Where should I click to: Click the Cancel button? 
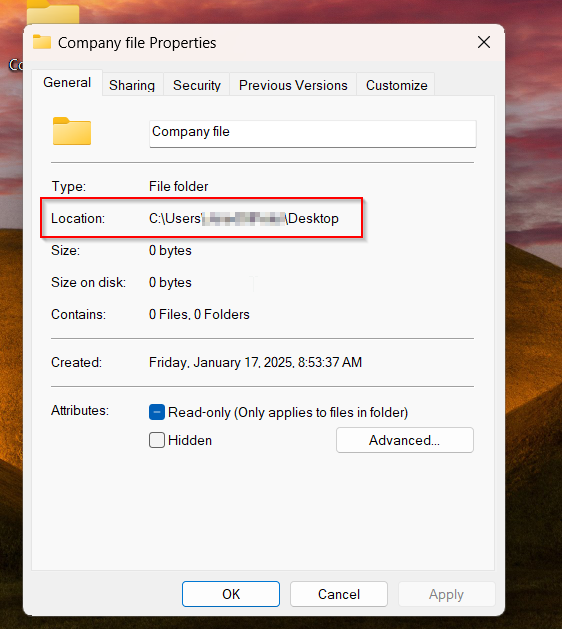tap(339, 594)
